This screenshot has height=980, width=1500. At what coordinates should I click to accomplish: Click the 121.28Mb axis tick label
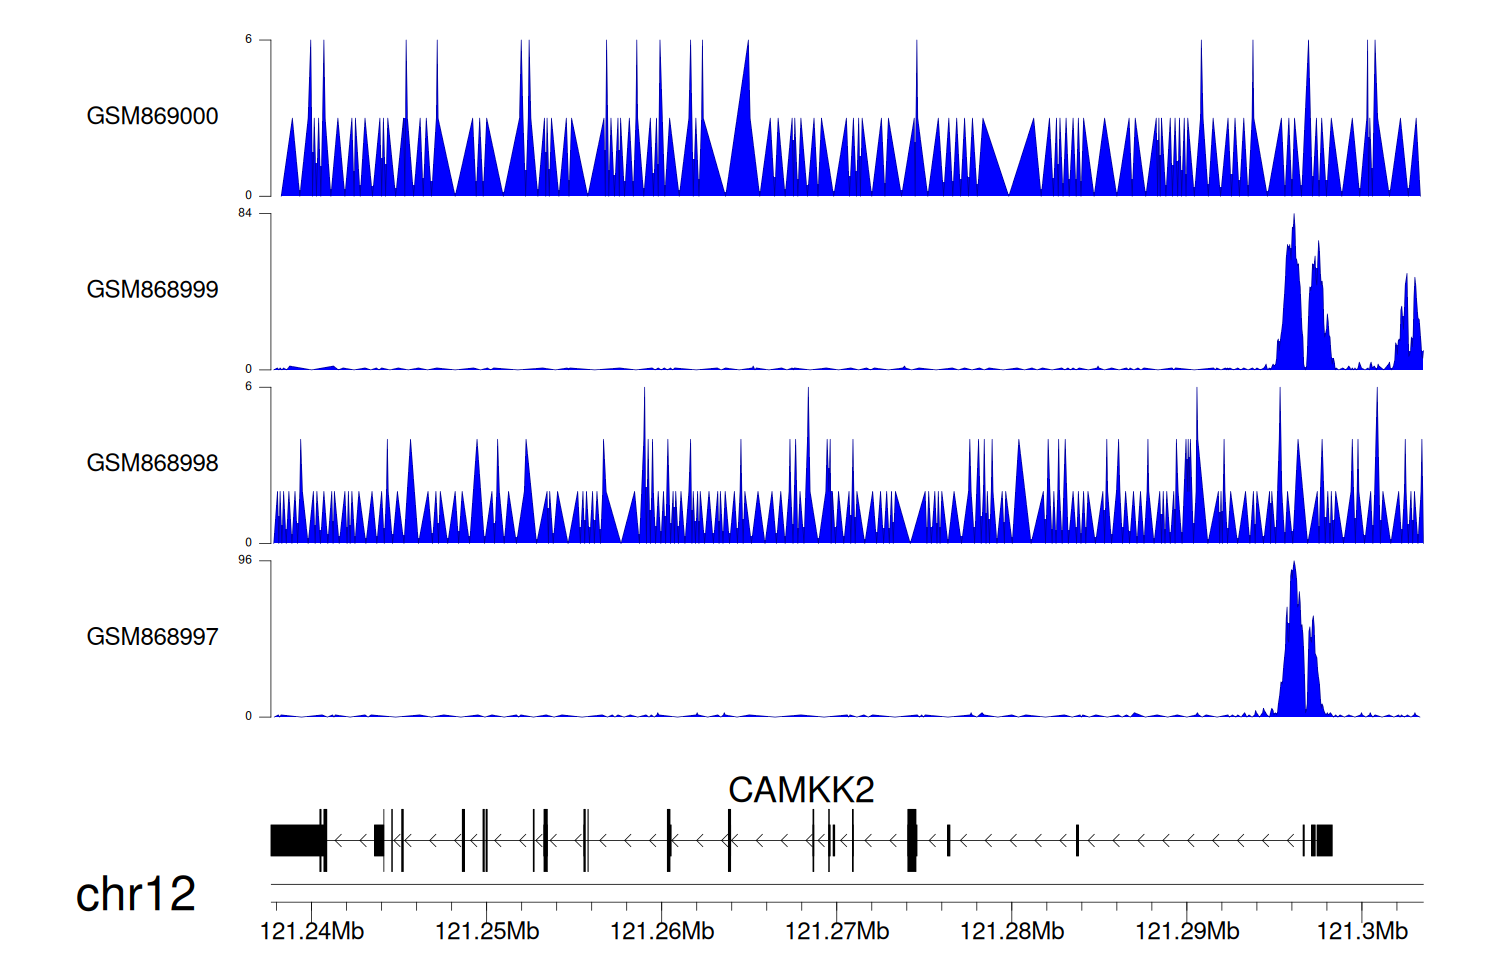(x=1012, y=932)
